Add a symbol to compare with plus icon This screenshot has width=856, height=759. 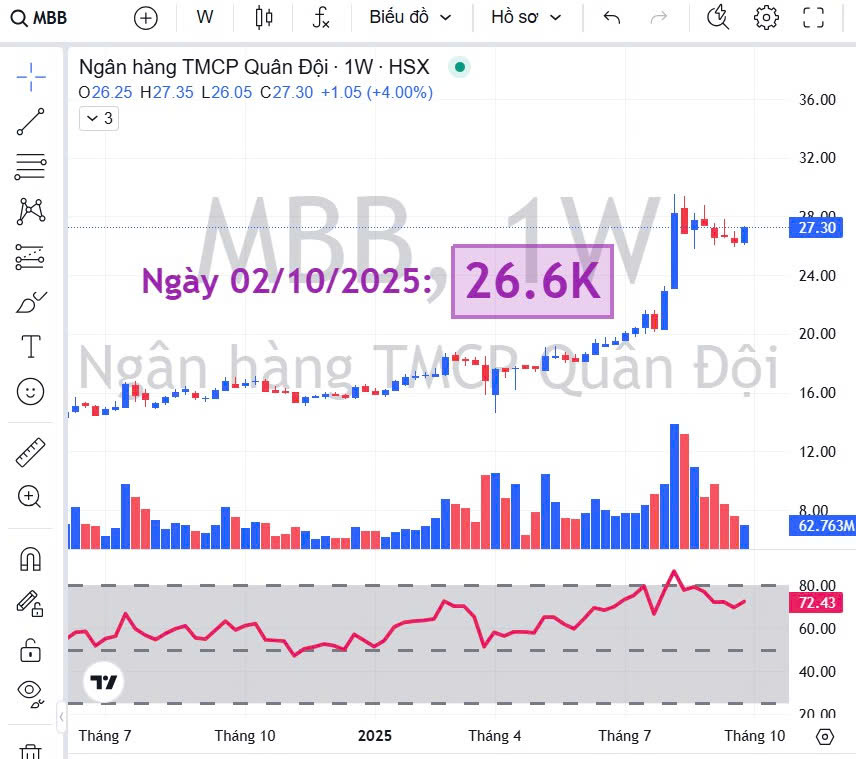146,18
